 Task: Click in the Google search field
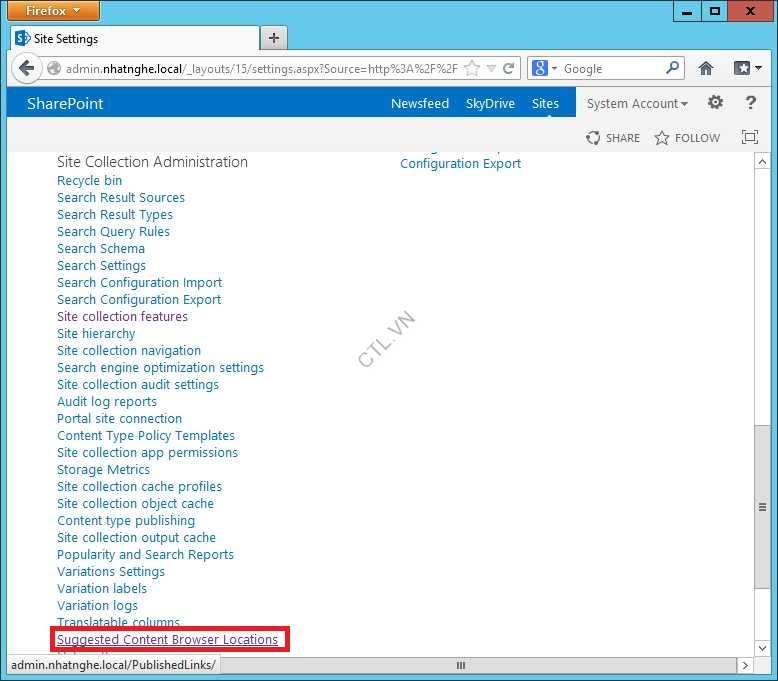coord(612,68)
